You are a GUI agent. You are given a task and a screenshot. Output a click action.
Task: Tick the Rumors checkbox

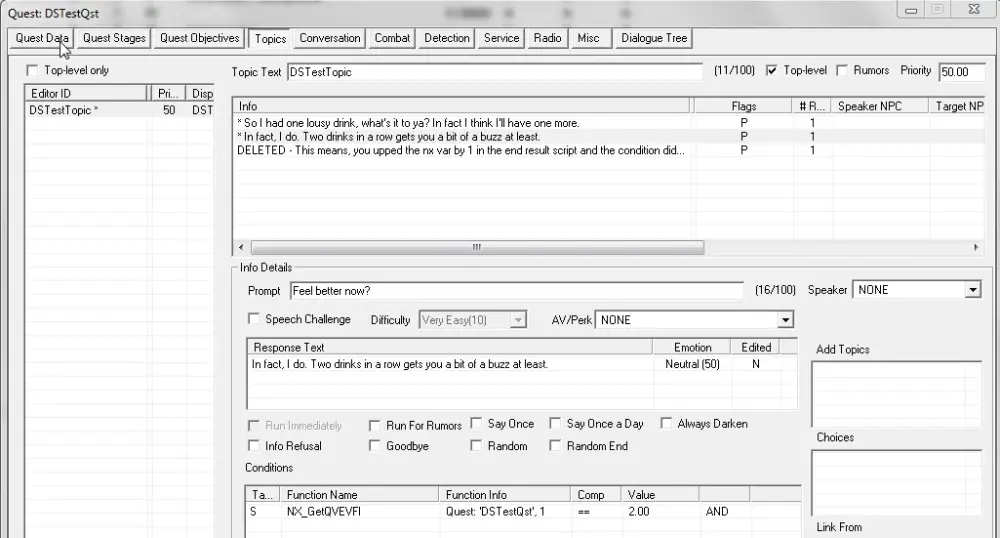(842, 70)
